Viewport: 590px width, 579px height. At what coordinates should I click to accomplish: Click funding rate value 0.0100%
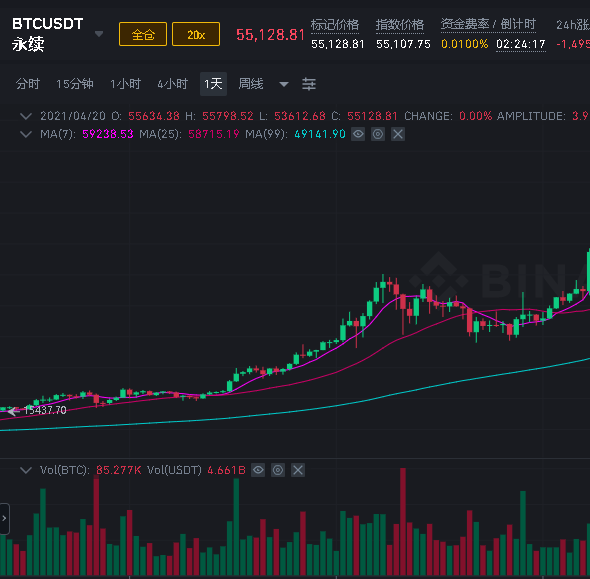(x=465, y=44)
